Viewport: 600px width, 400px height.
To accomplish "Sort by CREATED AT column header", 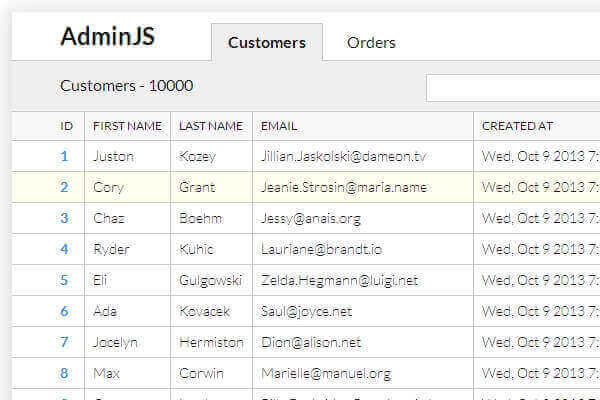I will click(517, 126).
